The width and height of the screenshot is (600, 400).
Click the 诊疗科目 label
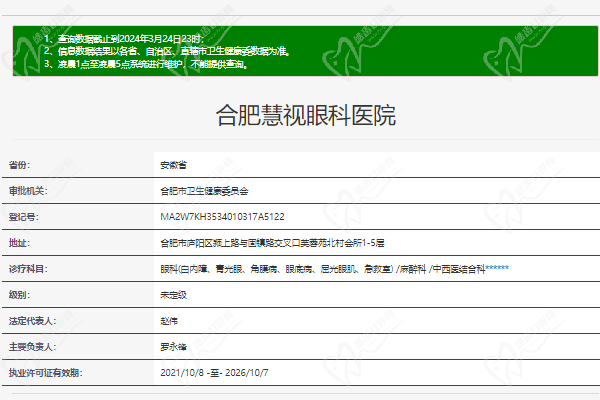tap(28, 269)
